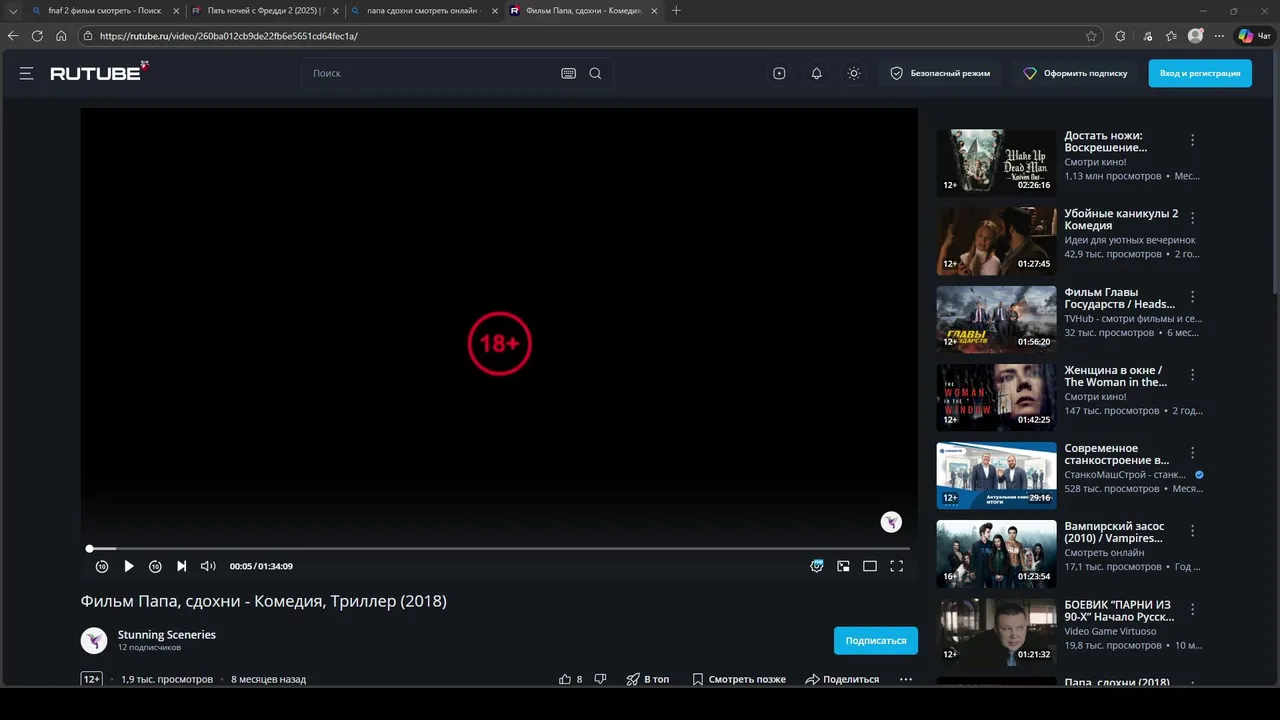Skip to the next video
Image resolution: width=1280 pixels, height=720 pixels.
pyautogui.click(x=181, y=566)
